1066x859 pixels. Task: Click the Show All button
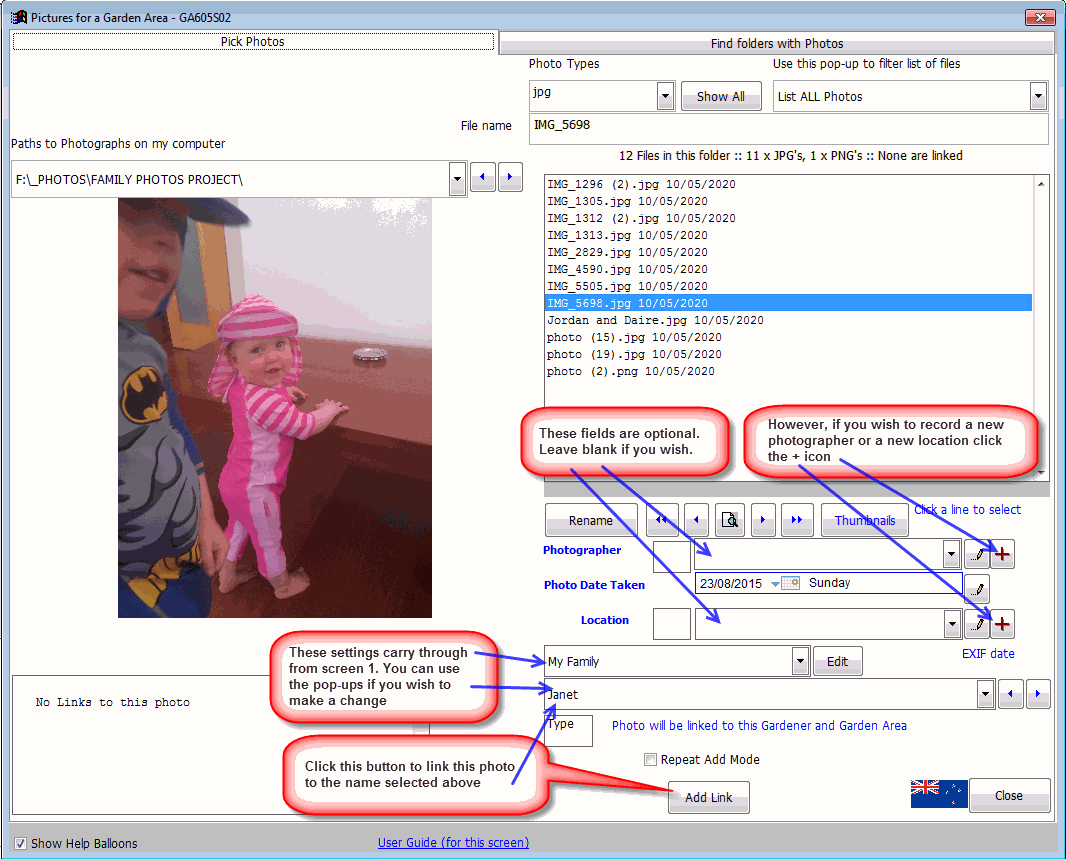[721, 97]
